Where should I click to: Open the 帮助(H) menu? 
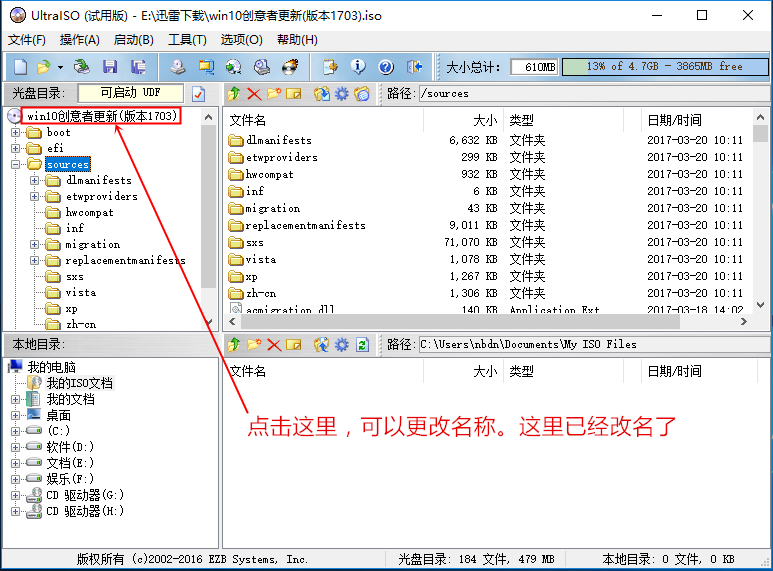[x=297, y=40]
